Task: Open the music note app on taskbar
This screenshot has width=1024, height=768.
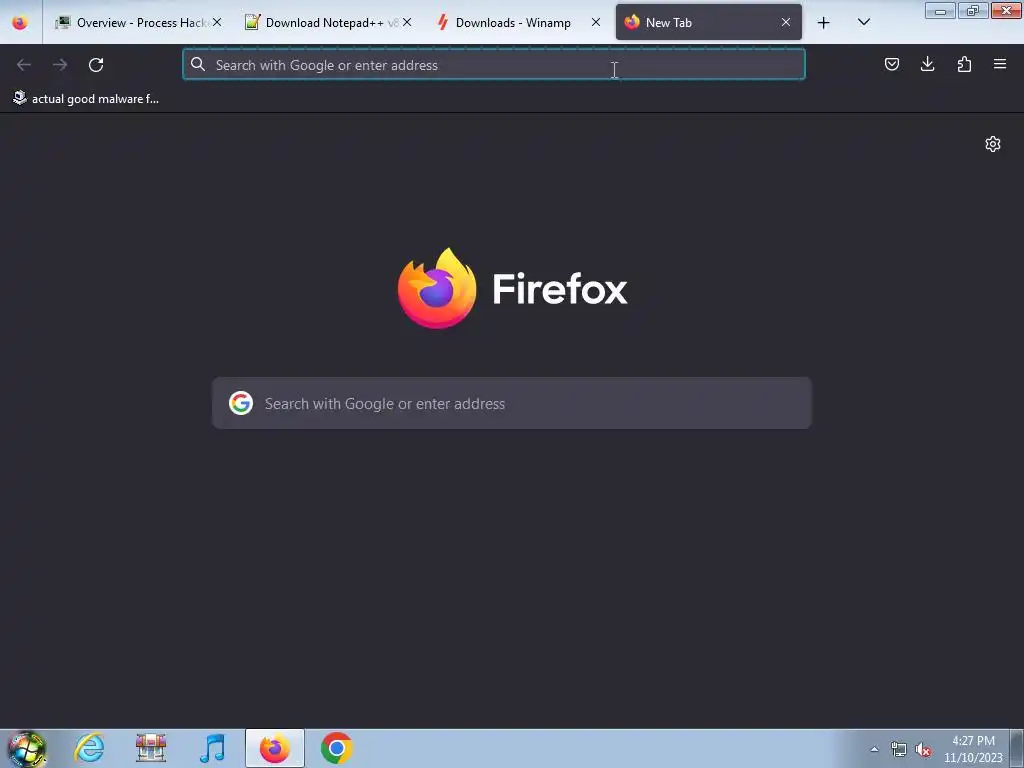Action: (212, 748)
